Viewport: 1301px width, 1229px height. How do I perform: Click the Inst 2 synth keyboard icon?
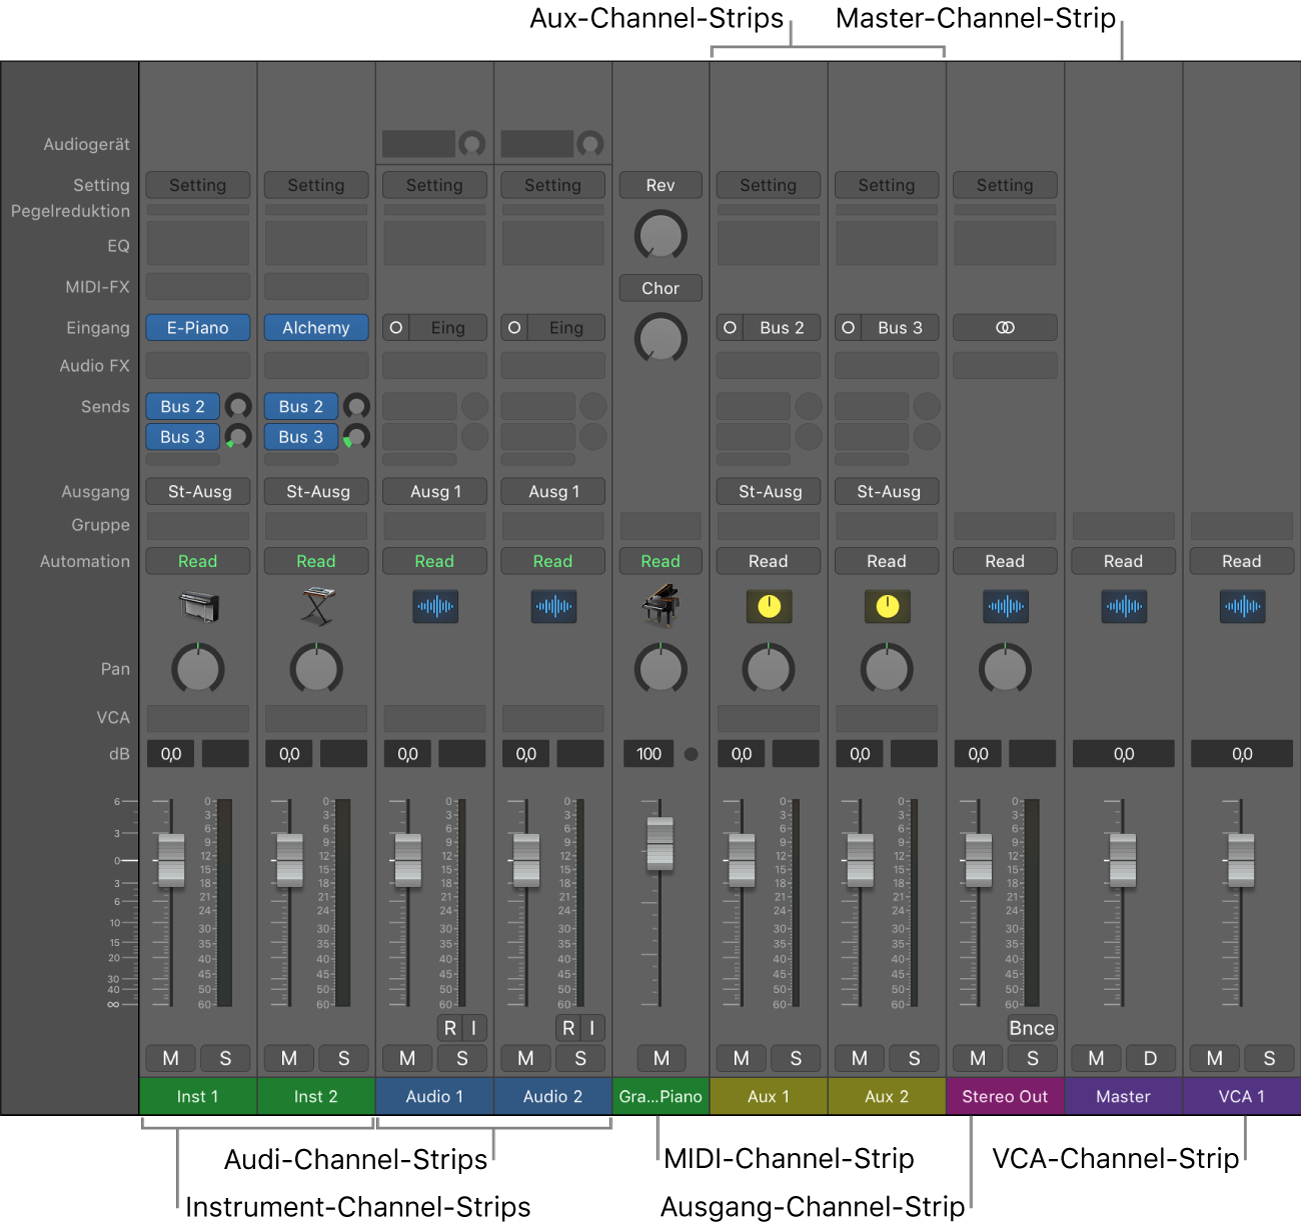point(316,607)
